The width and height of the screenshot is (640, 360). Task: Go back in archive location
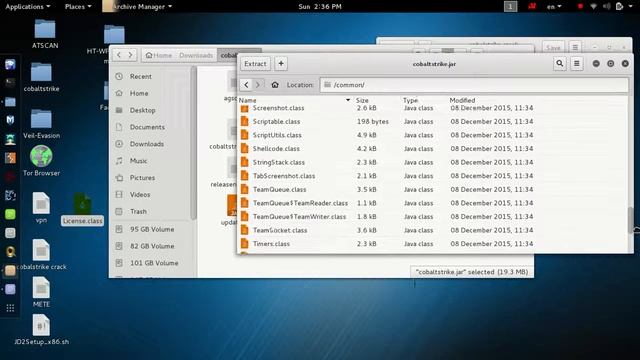pyautogui.click(x=246, y=84)
